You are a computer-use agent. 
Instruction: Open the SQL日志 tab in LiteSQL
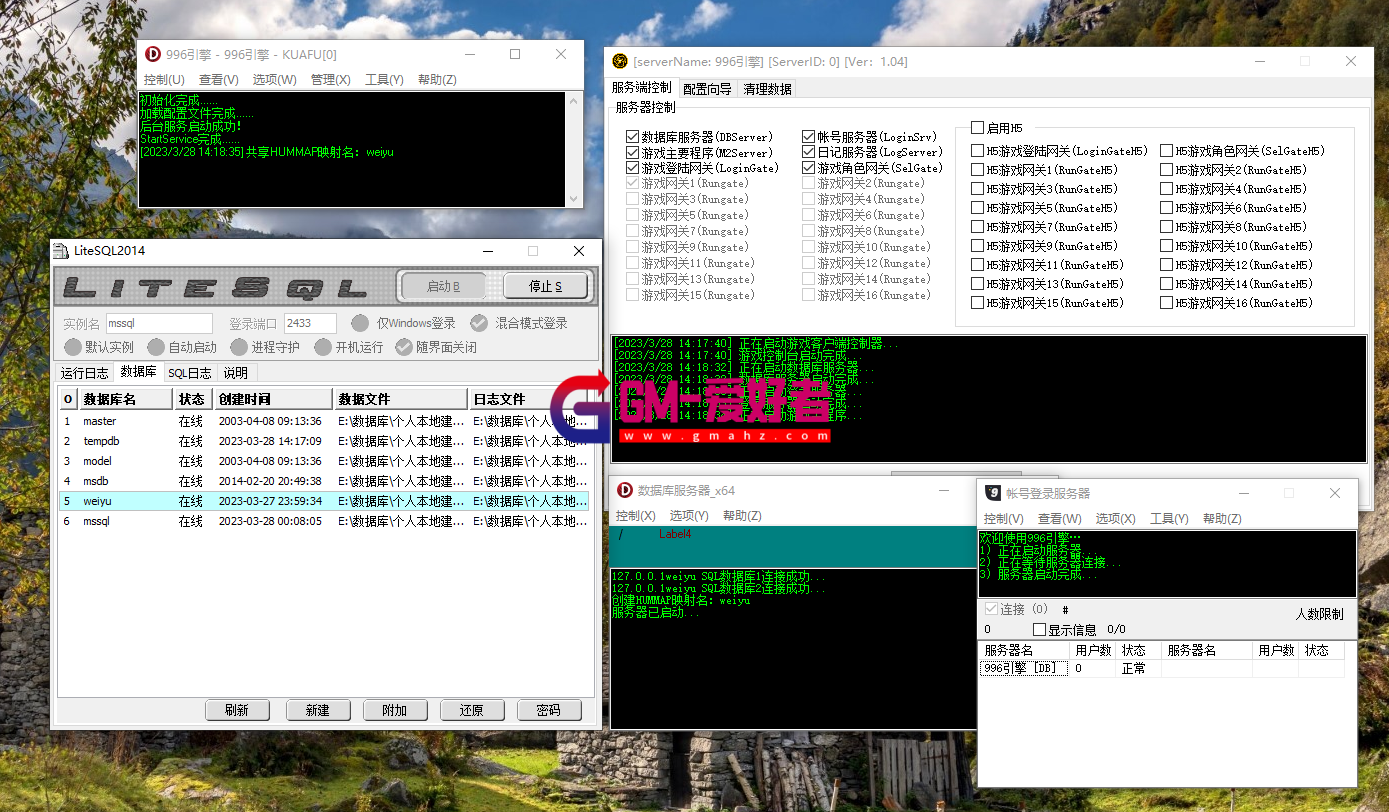tap(189, 373)
